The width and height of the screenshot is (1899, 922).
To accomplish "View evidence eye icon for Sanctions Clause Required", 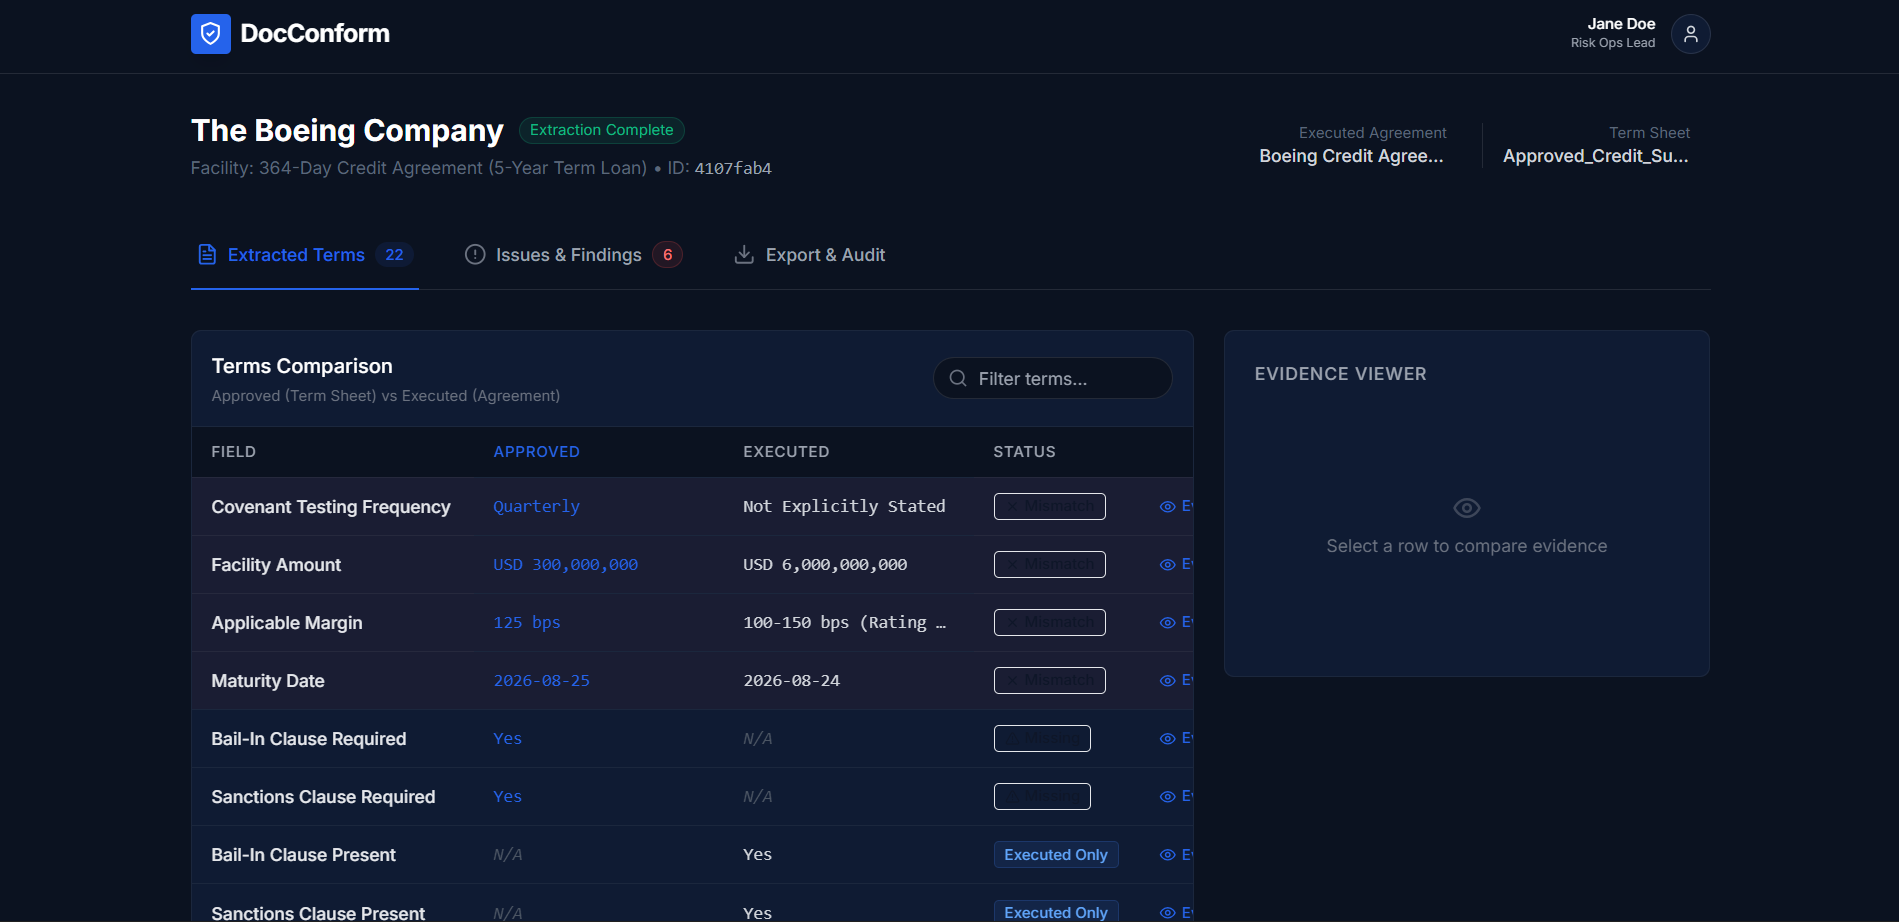I will [1167, 797].
